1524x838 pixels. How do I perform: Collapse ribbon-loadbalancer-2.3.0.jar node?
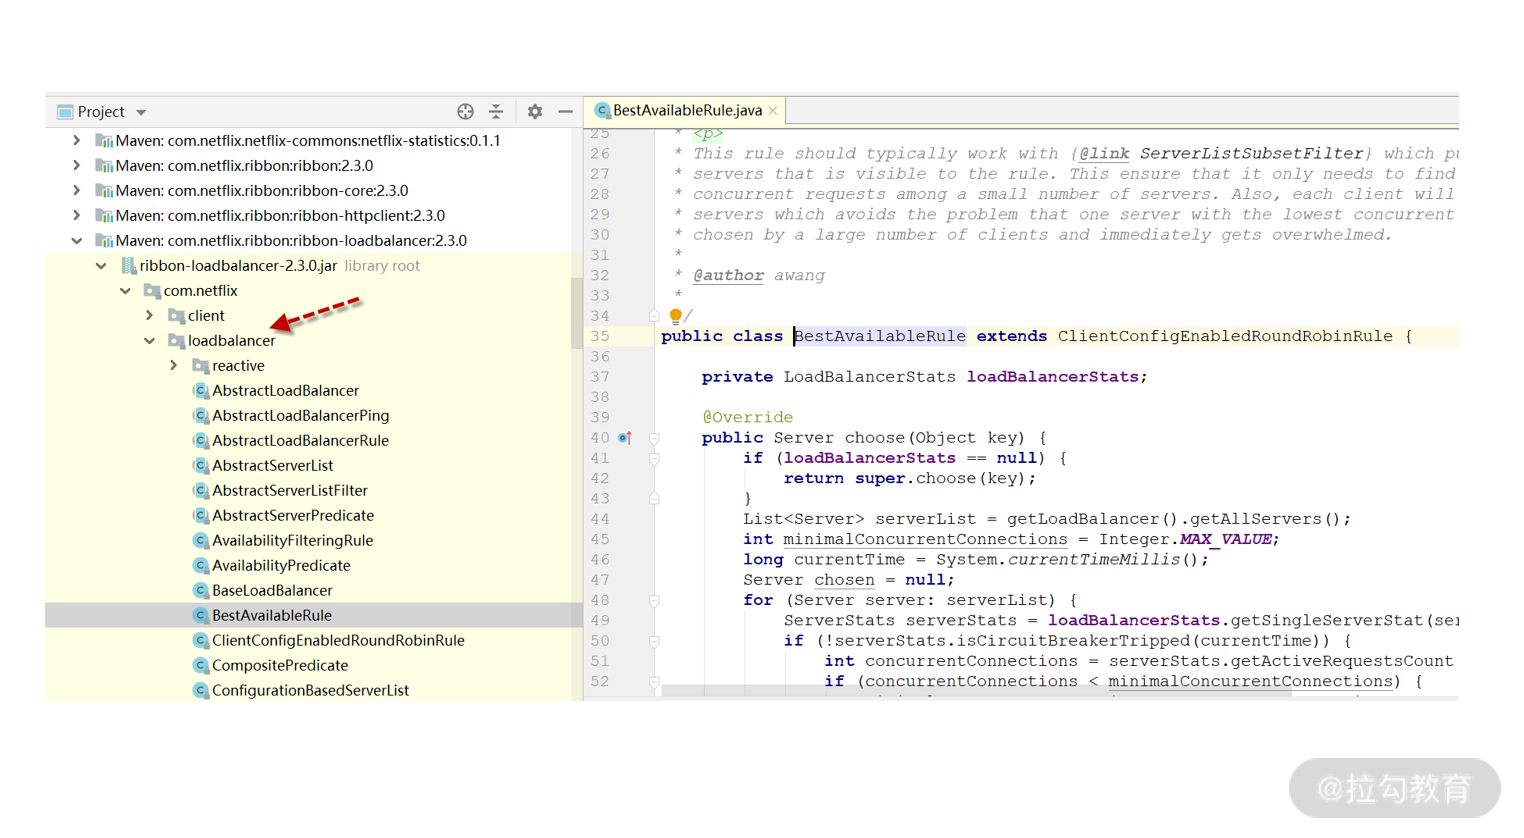pyautogui.click(x=101, y=266)
